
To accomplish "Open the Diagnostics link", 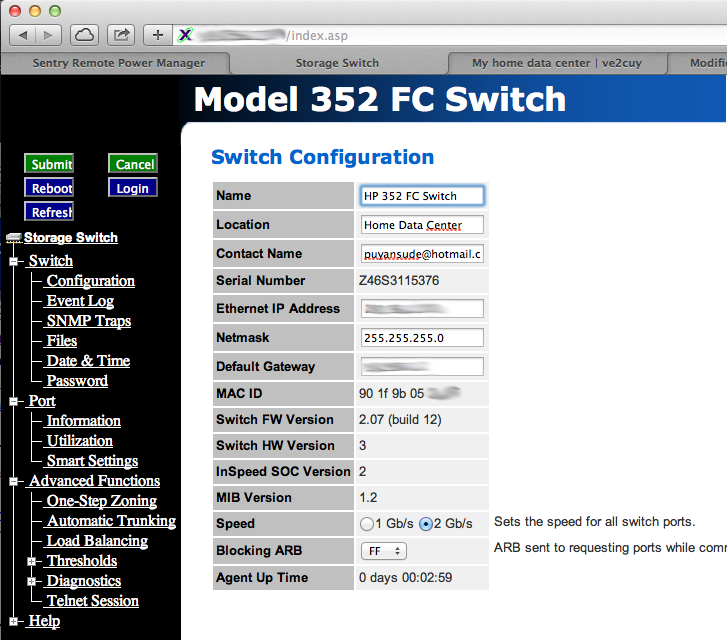I will click(x=83, y=581).
